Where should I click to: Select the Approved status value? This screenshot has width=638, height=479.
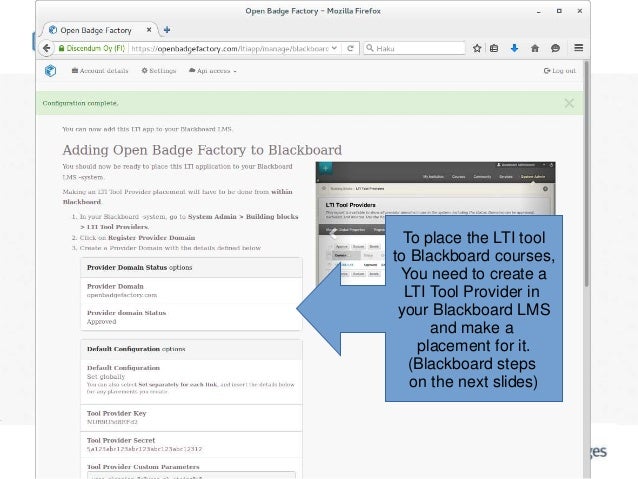101,322
